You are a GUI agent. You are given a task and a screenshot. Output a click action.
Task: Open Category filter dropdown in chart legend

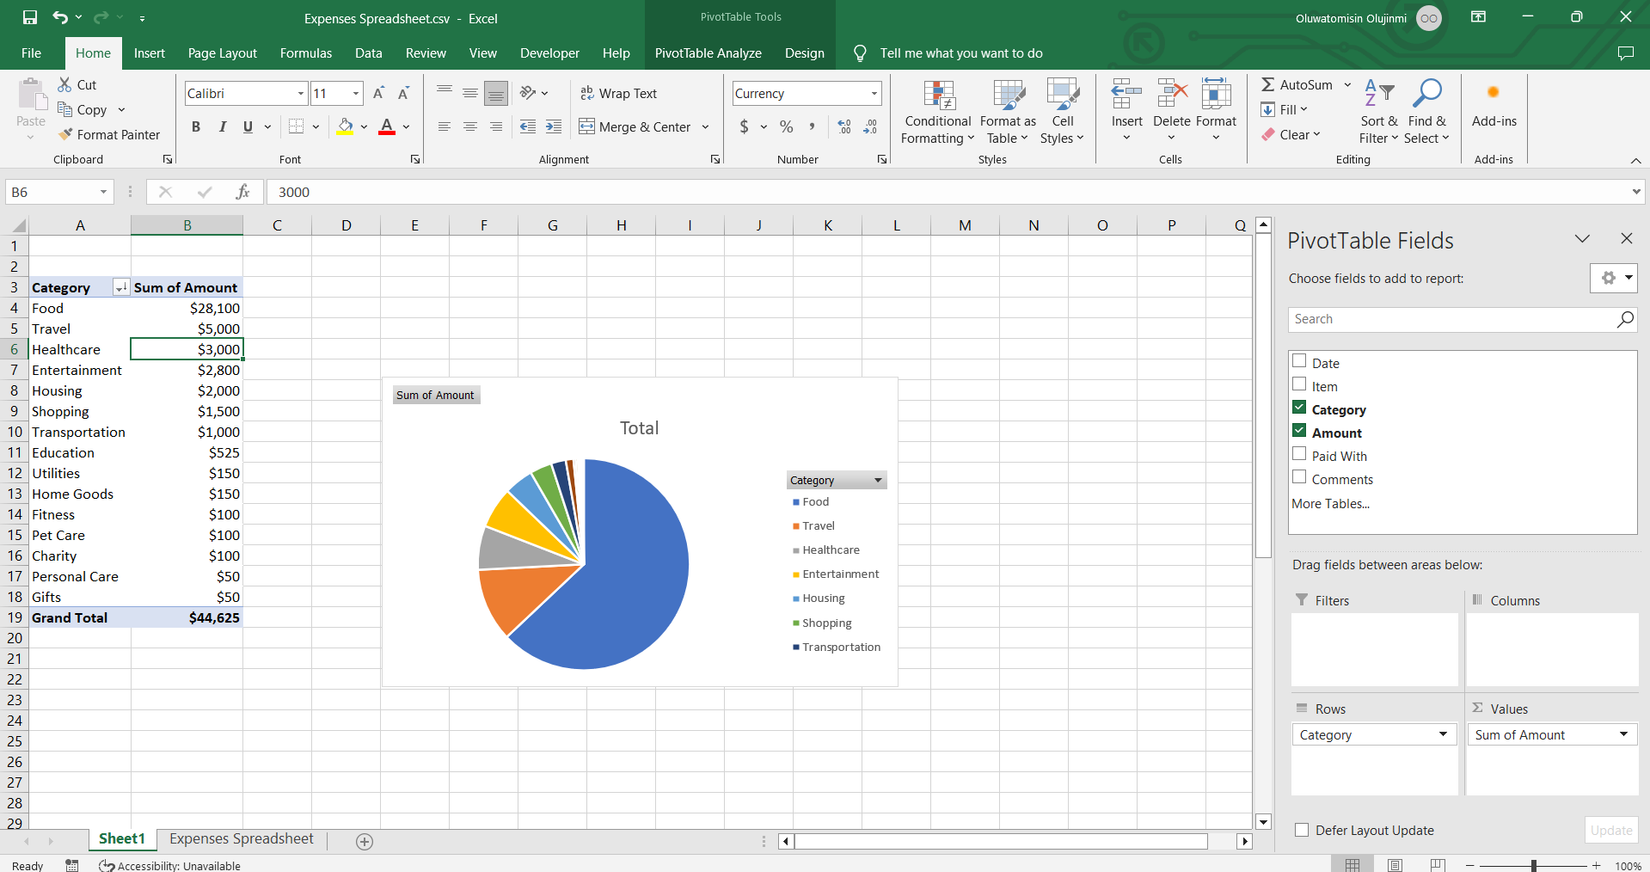(x=877, y=481)
